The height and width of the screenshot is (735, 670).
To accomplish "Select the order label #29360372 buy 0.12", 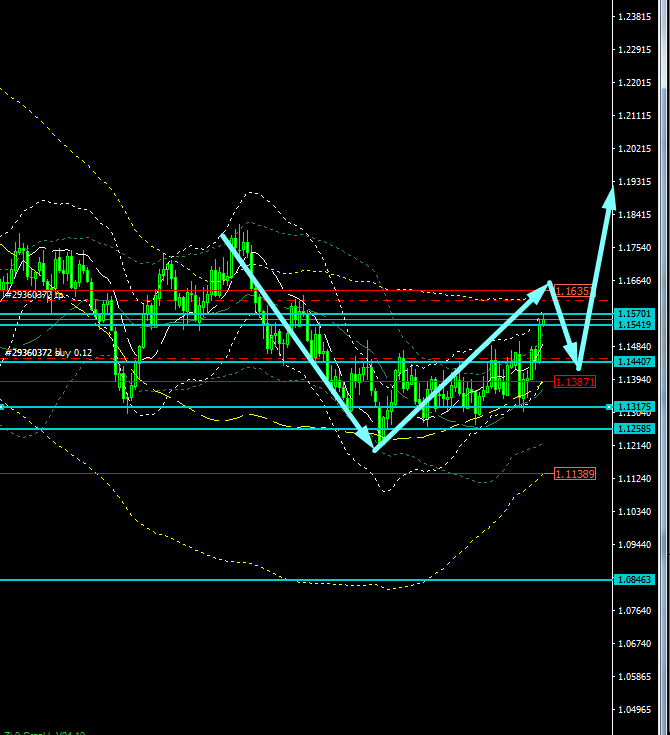I will (48, 352).
